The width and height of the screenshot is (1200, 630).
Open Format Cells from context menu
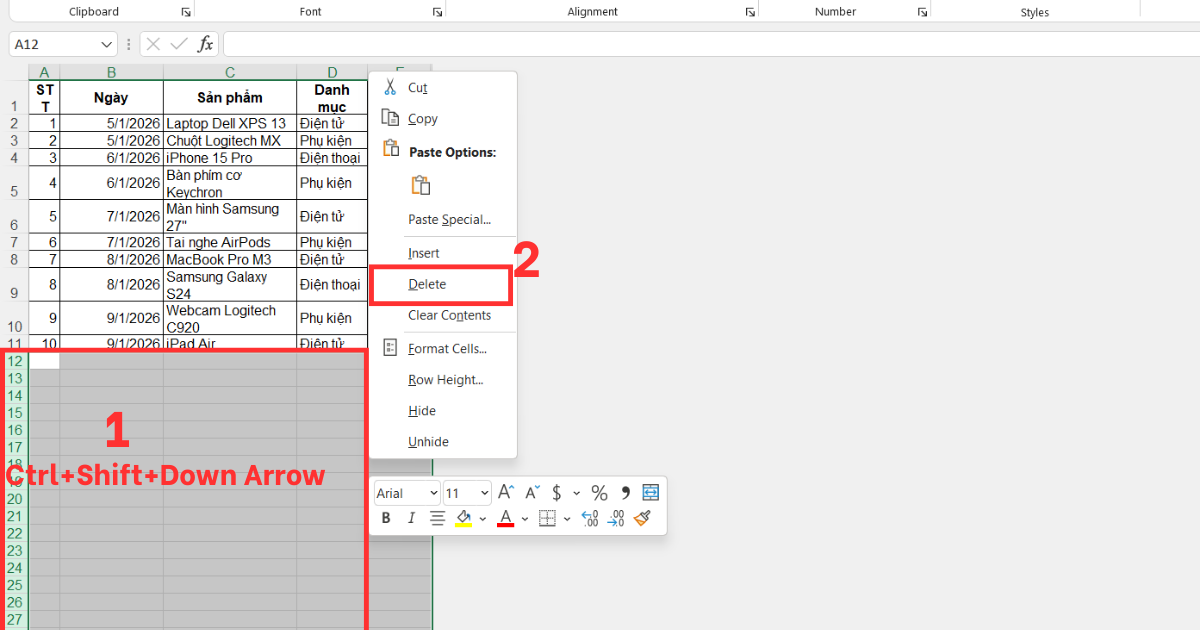point(443,349)
